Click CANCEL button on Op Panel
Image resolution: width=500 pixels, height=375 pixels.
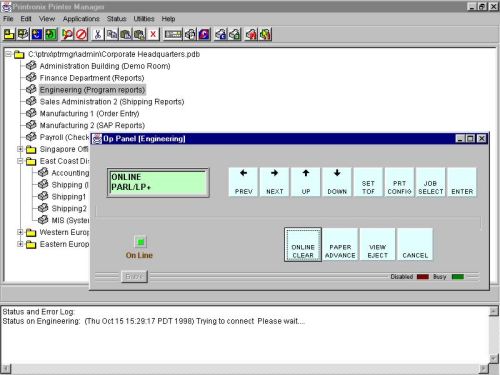tap(415, 245)
